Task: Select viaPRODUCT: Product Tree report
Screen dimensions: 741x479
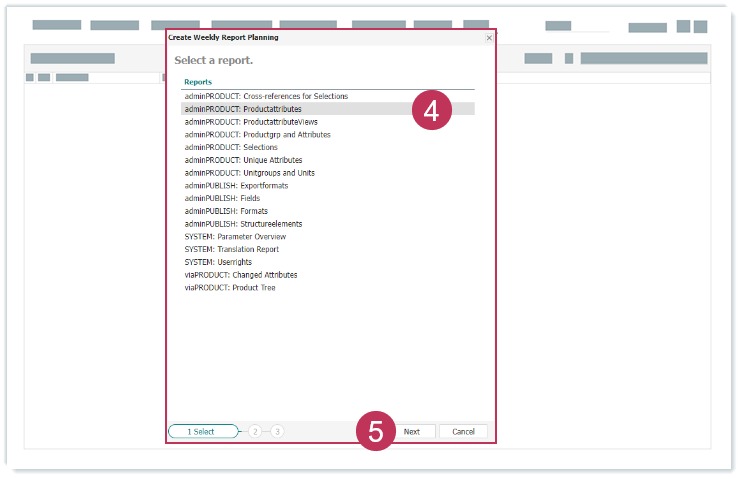Action: pos(230,288)
